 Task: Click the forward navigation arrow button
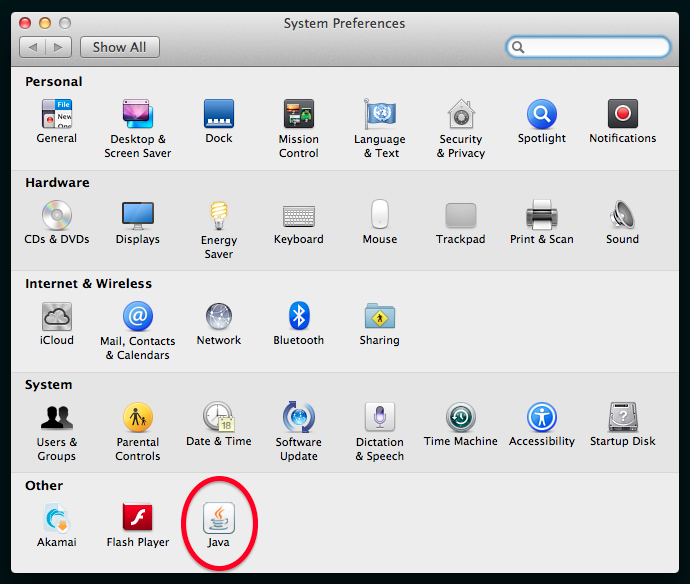click(59, 47)
